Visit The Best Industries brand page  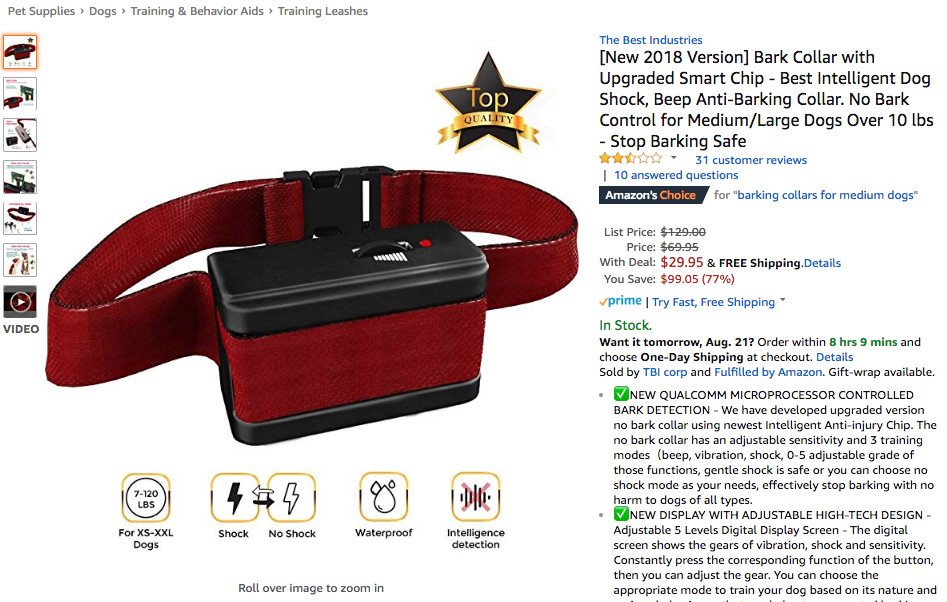[x=650, y=40]
